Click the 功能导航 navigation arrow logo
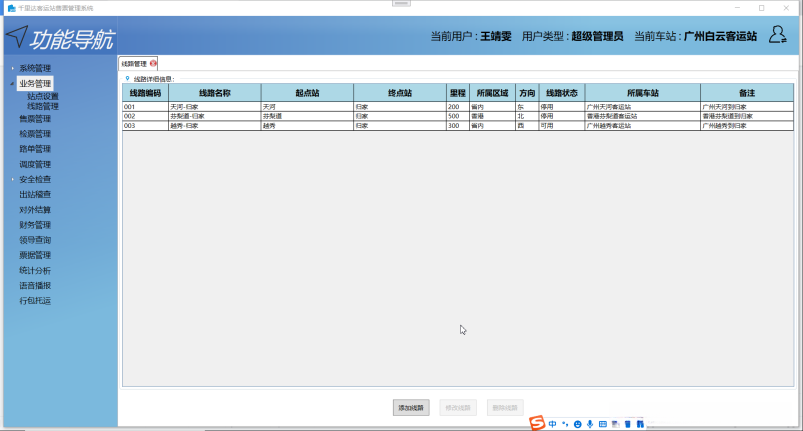 click(17, 37)
